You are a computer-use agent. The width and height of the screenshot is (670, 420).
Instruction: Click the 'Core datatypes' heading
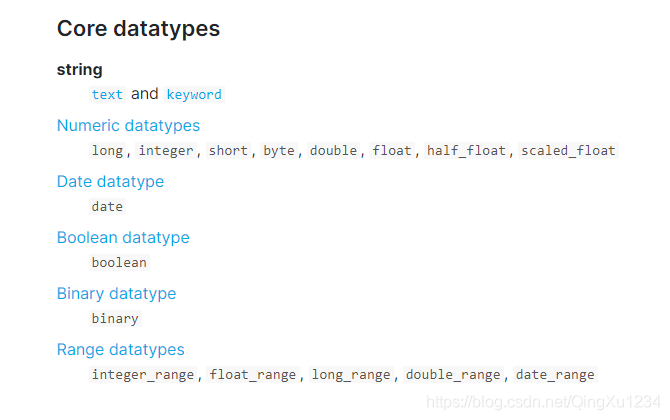(138, 29)
